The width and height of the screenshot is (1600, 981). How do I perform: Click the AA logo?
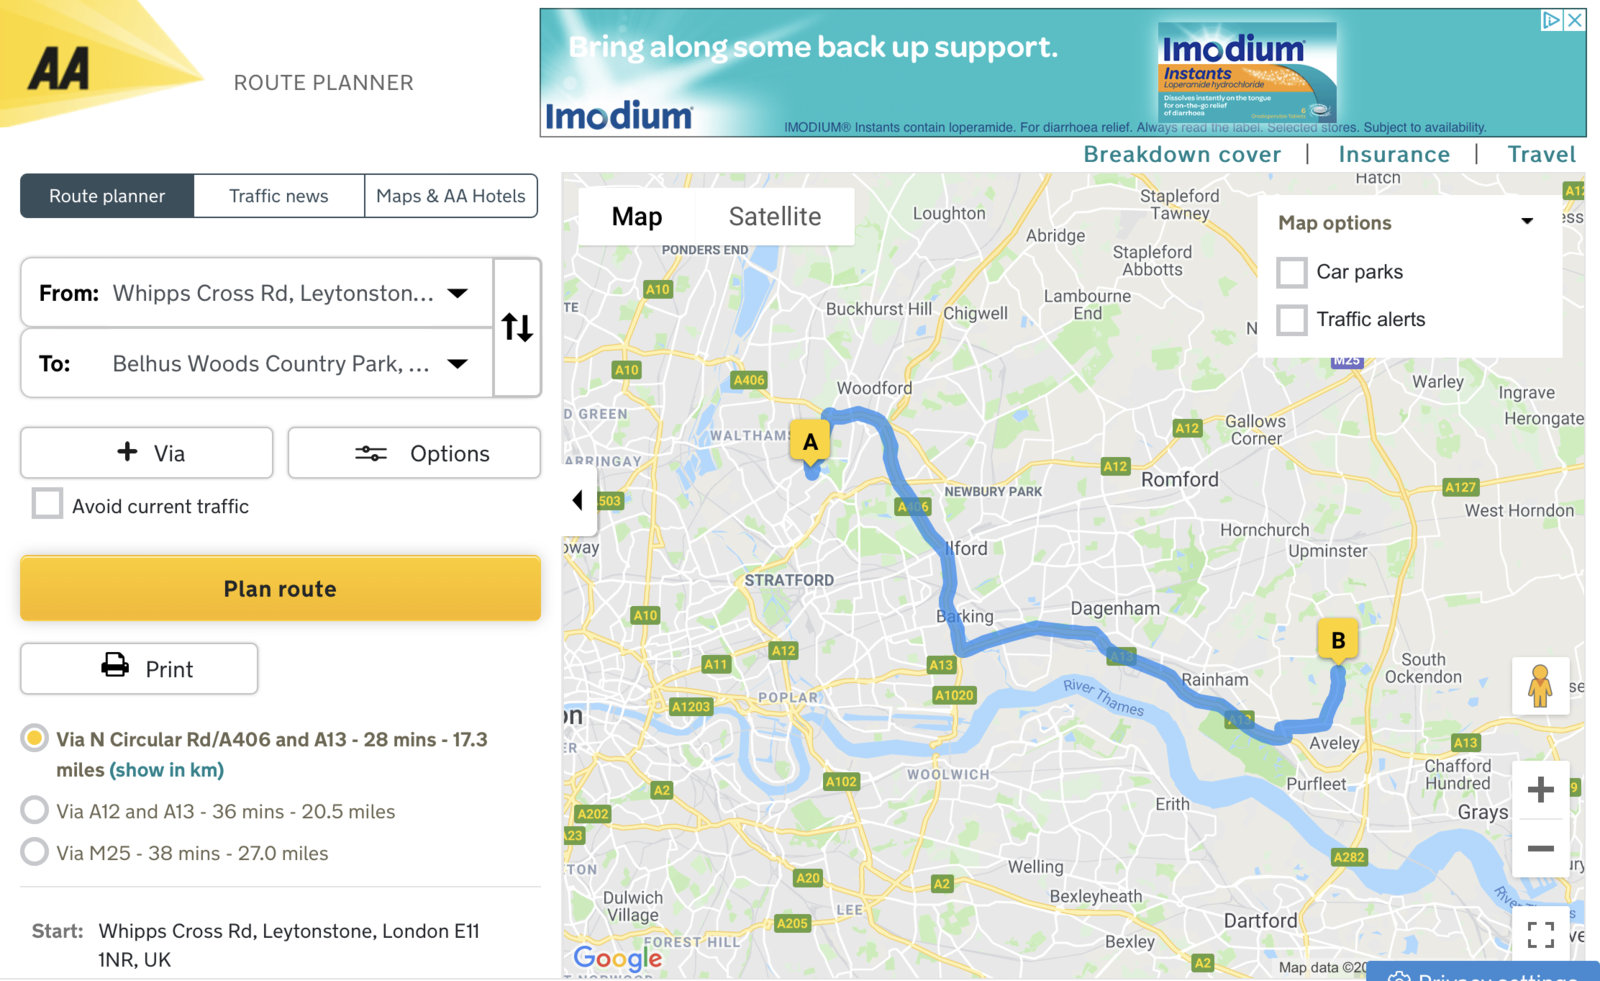(x=60, y=70)
